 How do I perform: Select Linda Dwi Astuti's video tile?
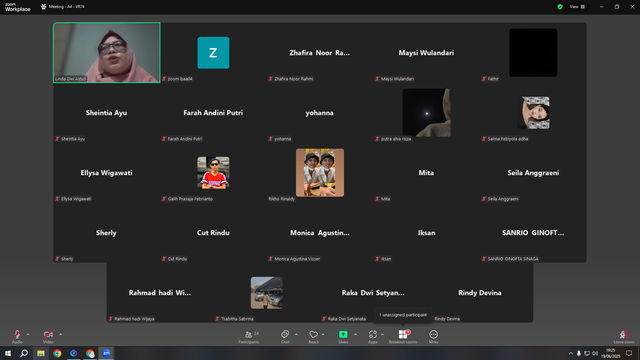(107, 53)
